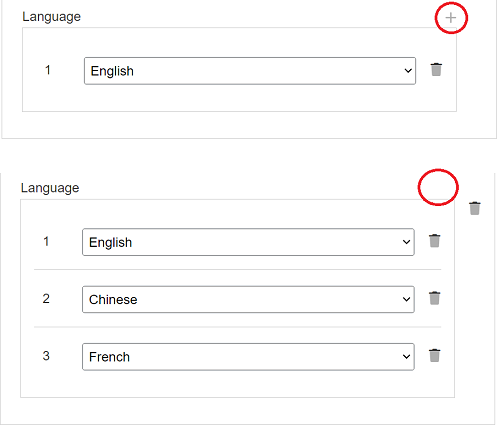Add a new language with the plus icon
This screenshot has width=499, height=427.
click(451, 18)
